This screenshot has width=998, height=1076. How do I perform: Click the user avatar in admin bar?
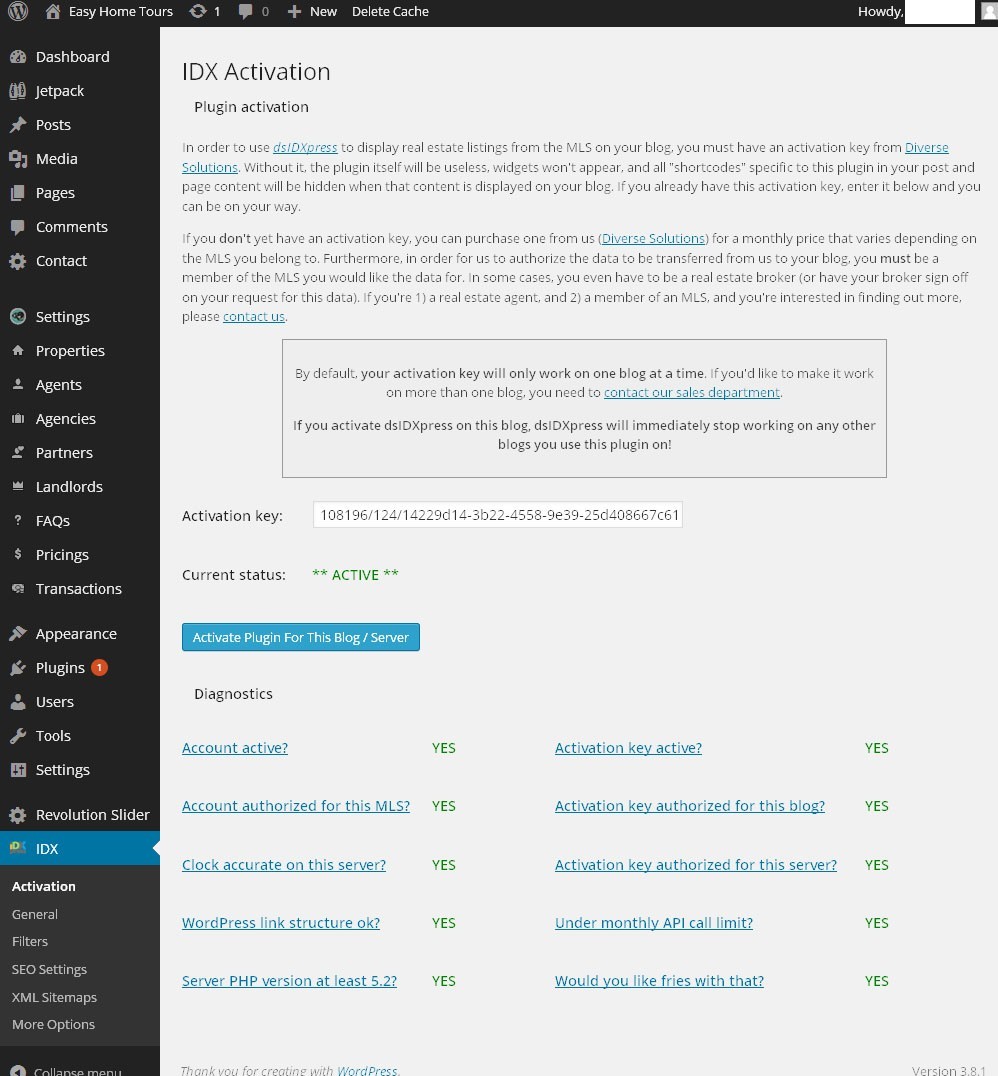(990, 12)
